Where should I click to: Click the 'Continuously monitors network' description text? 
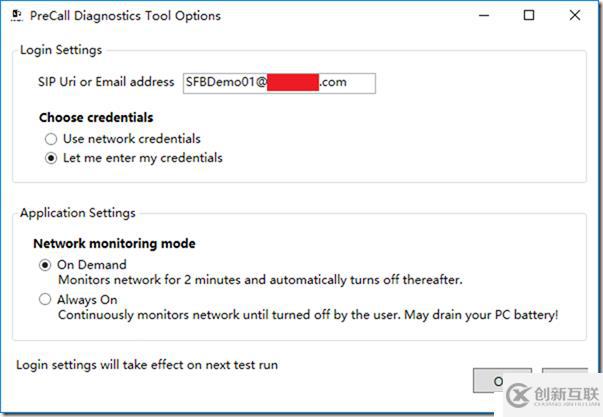(308, 315)
